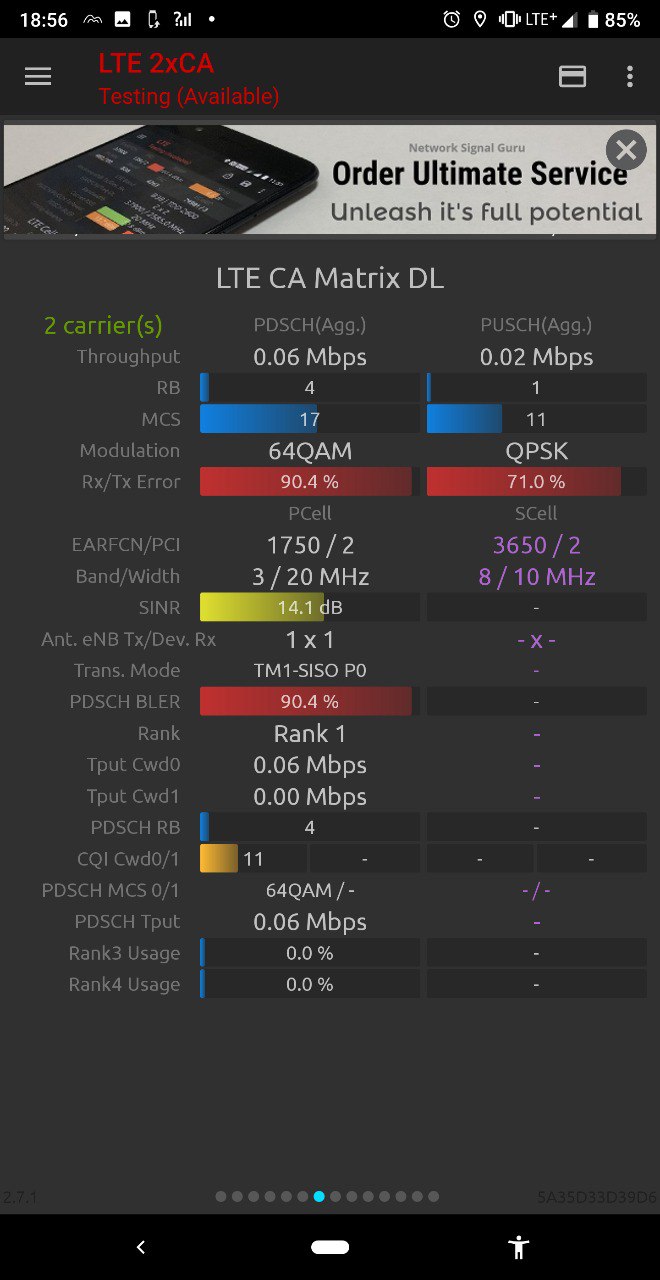
Task: Tap the Testing (Available) status label
Action: click(x=189, y=96)
